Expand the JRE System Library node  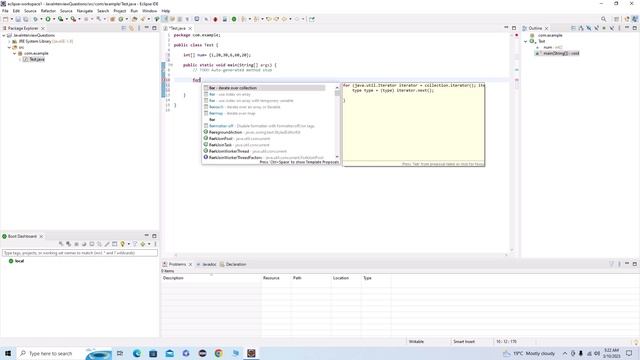pos(9,42)
